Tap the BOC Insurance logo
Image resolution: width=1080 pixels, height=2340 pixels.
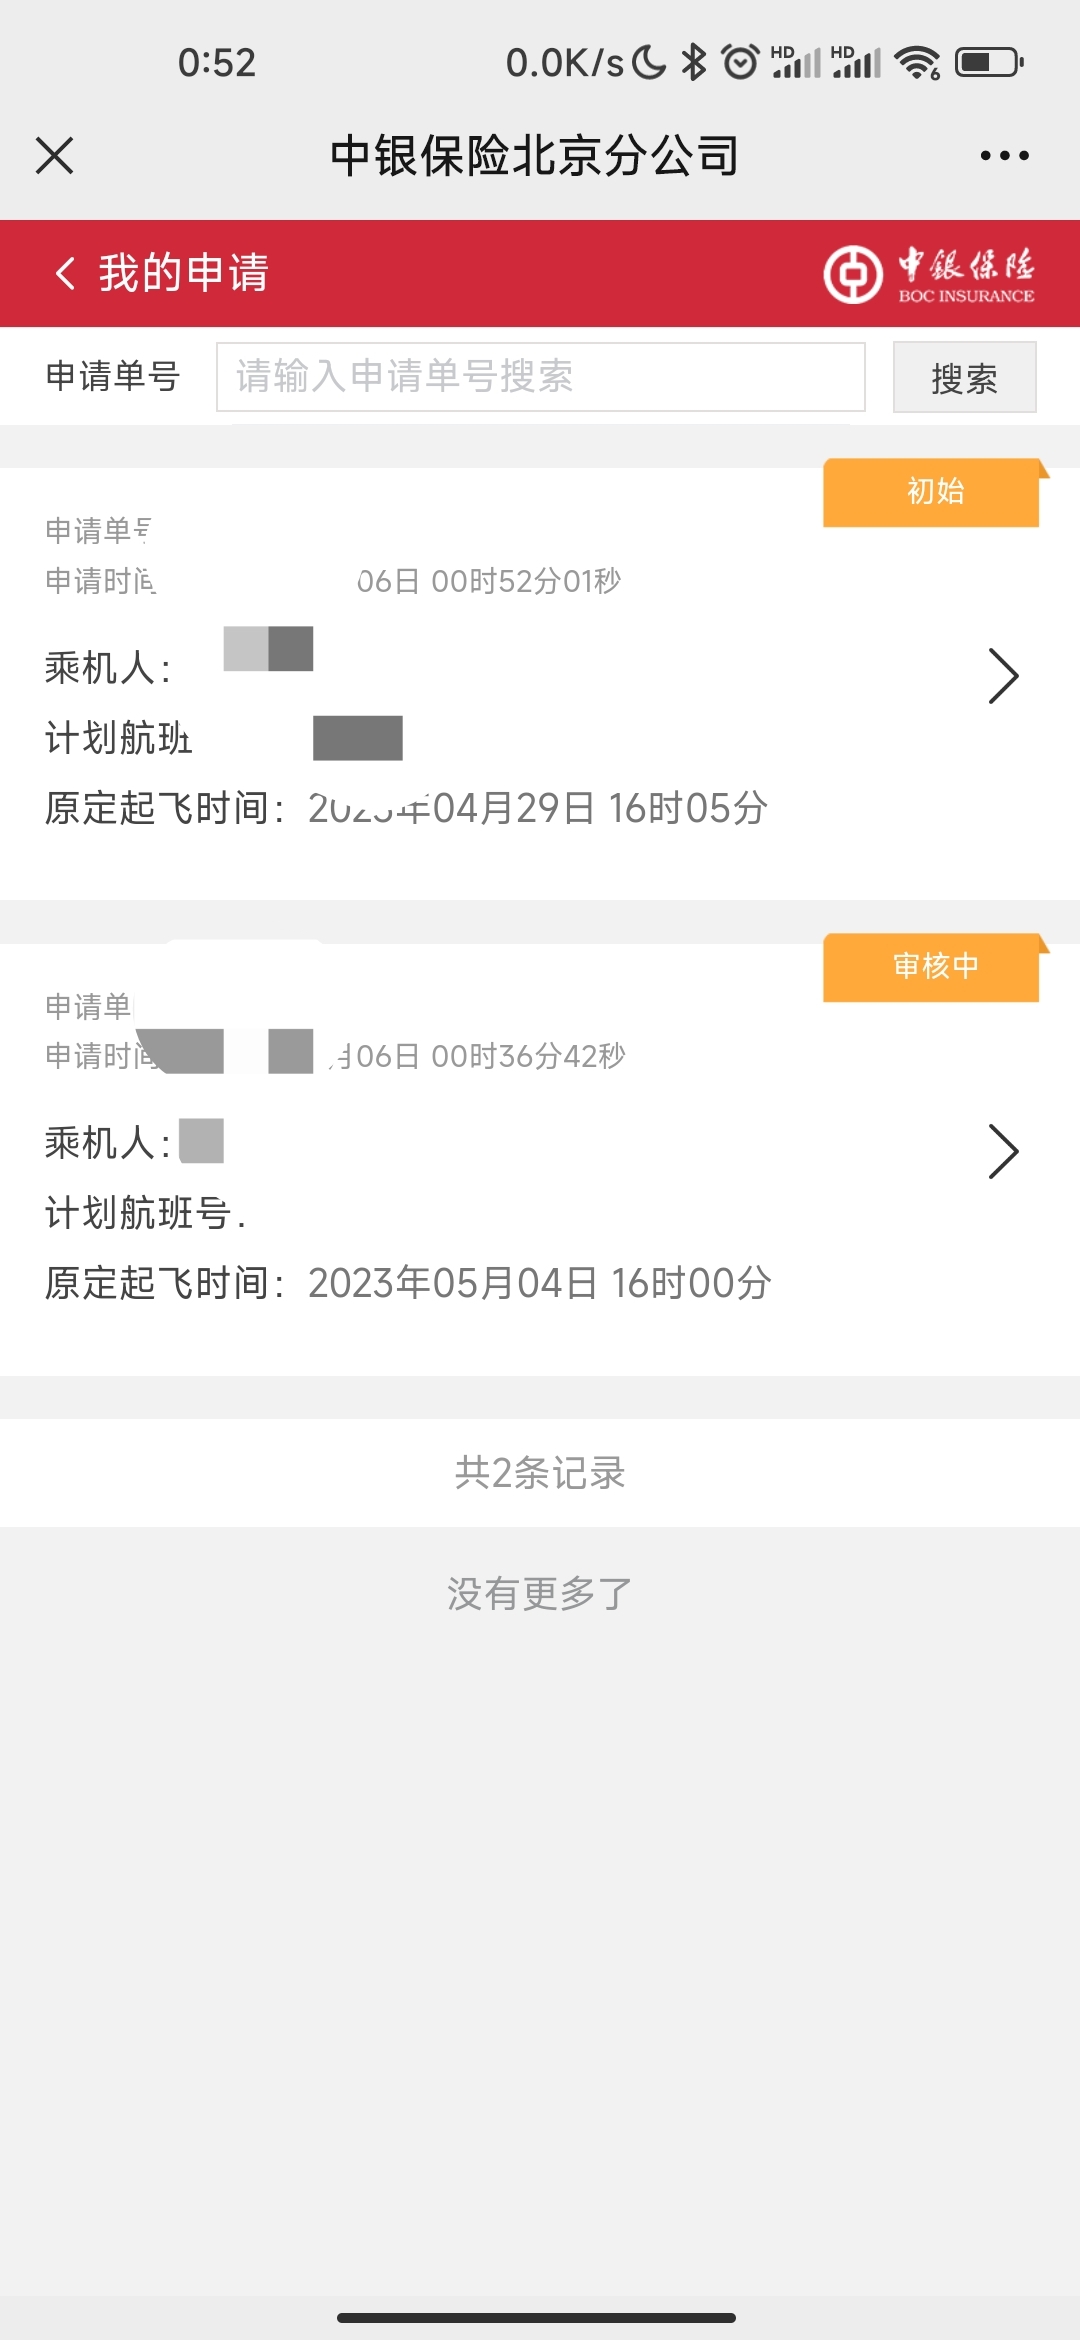tap(929, 274)
